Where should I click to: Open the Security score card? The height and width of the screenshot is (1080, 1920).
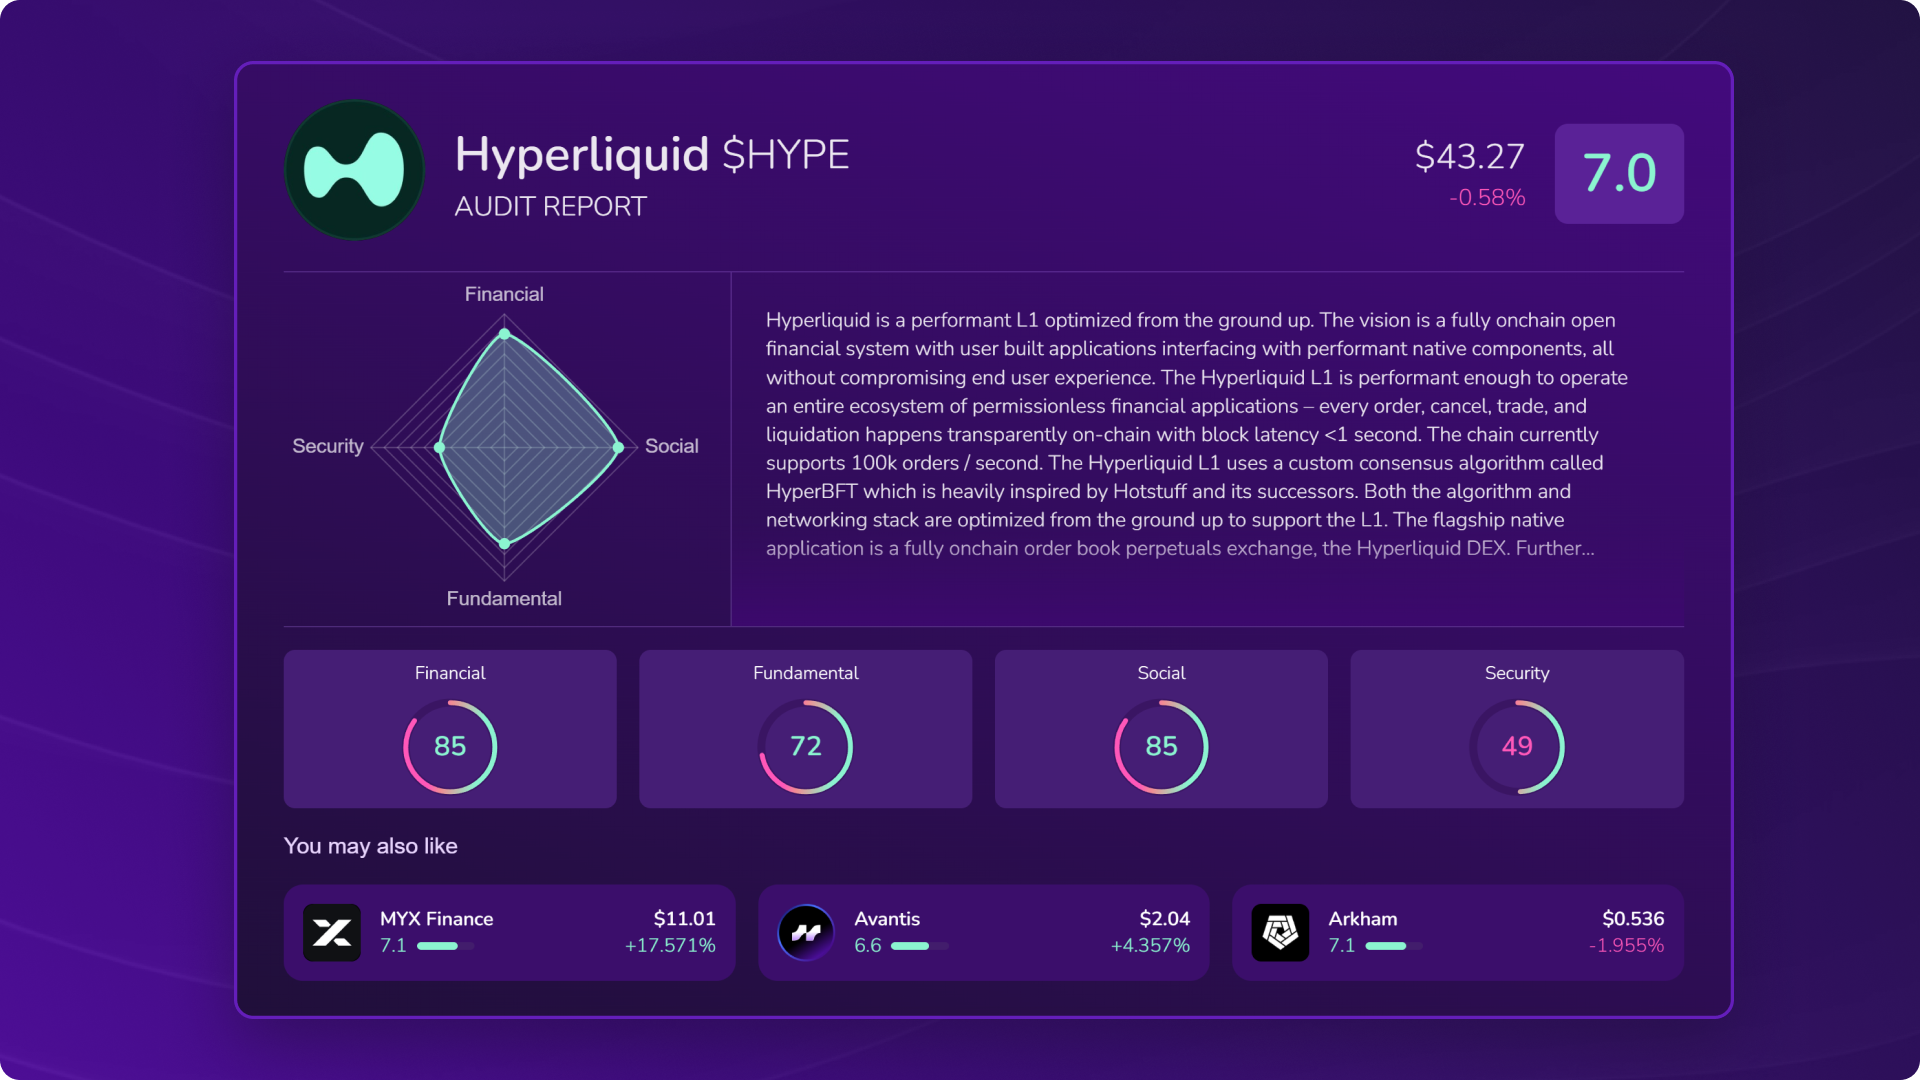pos(1517,729)
